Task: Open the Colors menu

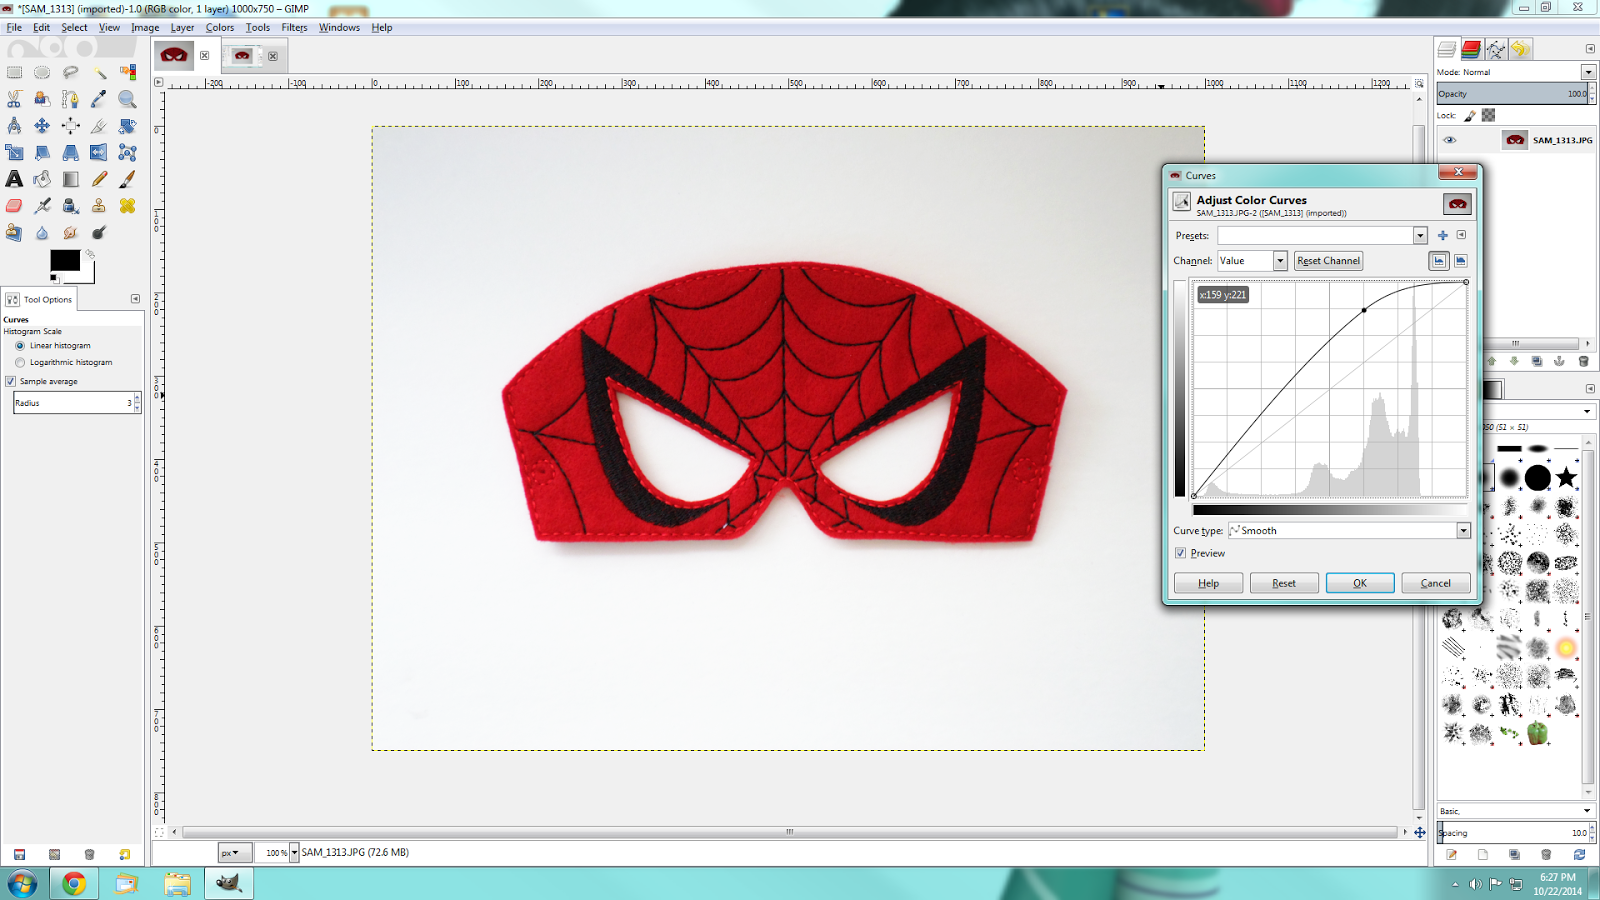Action: [x=219, y=27]
